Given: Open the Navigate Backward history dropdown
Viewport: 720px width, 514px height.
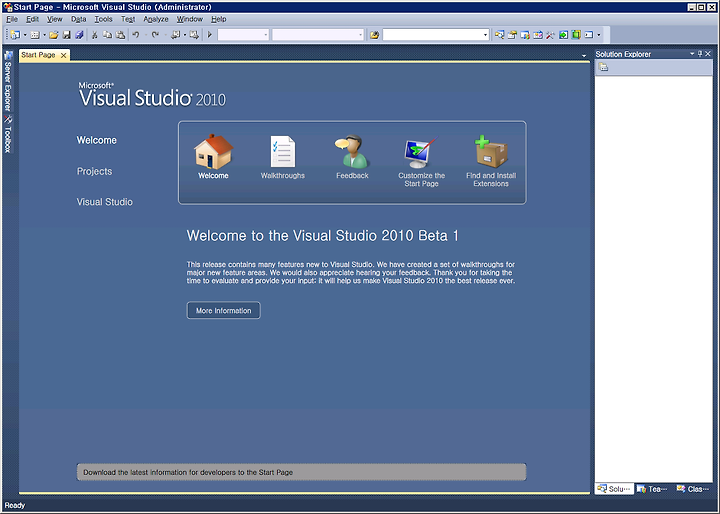Looking at the screenshot, I should pos(185,35).
